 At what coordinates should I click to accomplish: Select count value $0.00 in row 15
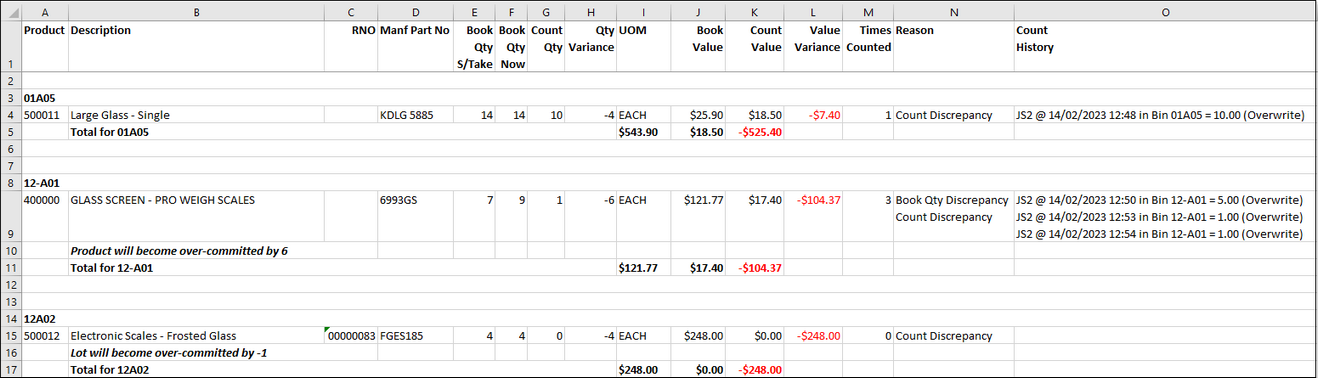point(753,336)
